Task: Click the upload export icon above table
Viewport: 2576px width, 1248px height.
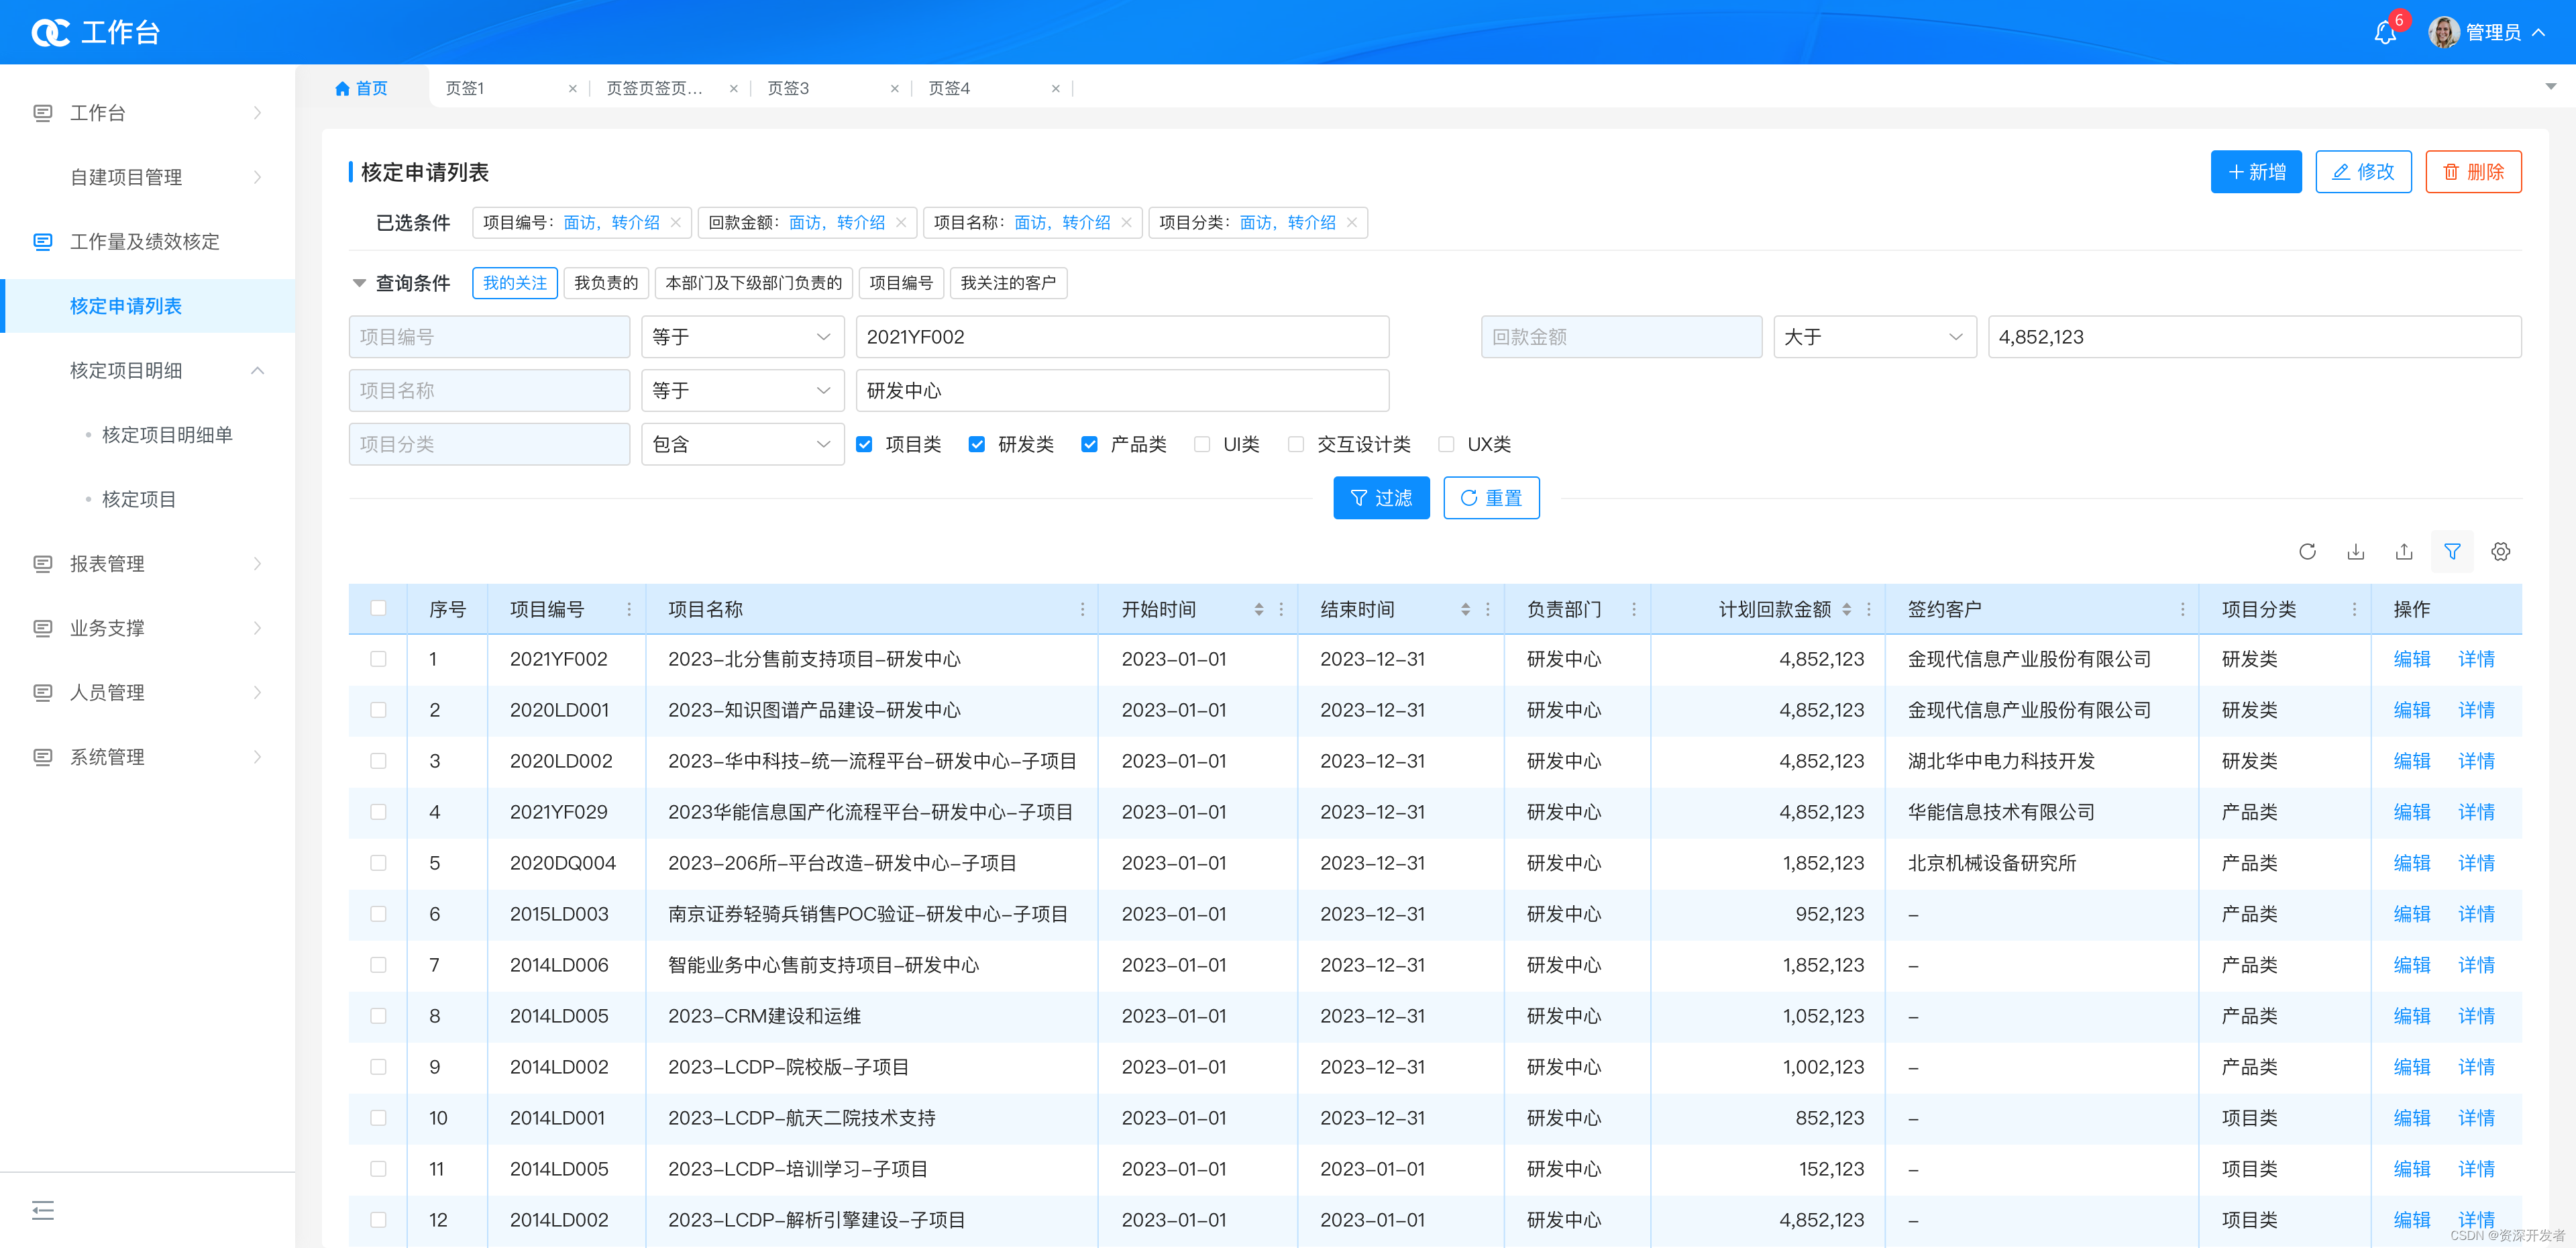Action: pyautogui.click(x=2404, y=552)
